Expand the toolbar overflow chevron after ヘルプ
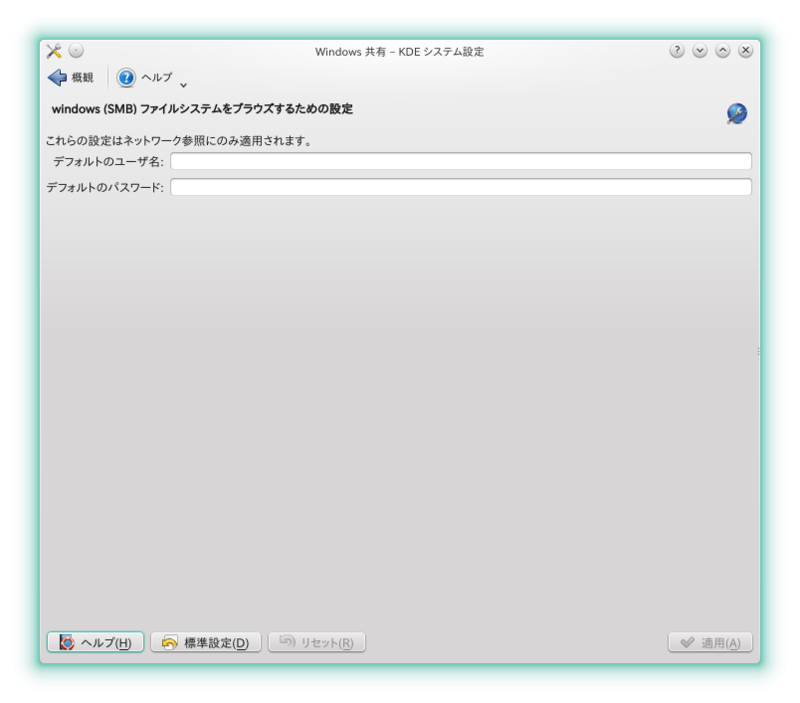Image resolution: width=800 pixels, height=703 pixels. (184, 85)
